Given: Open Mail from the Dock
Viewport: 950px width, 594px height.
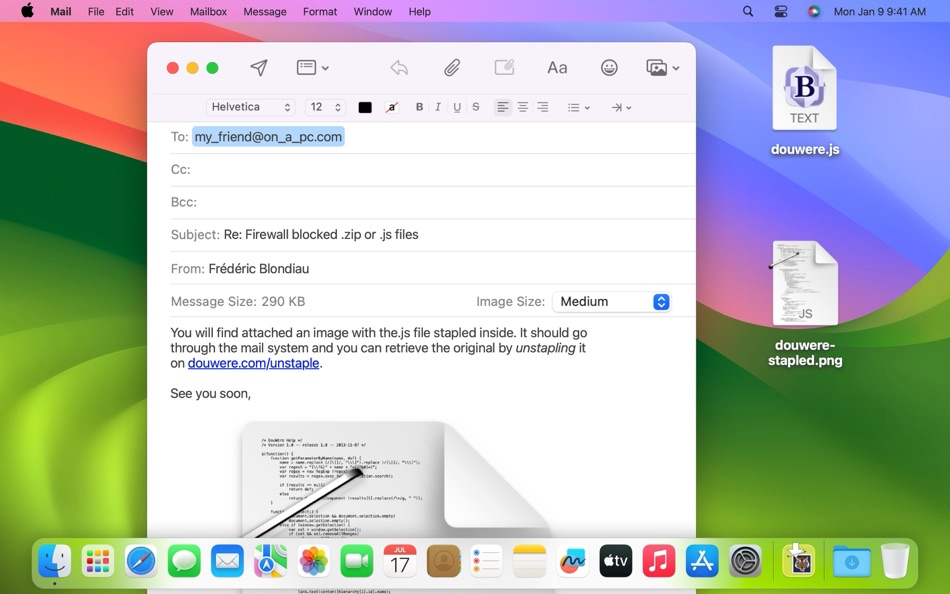Looking at the screenshot, I should (227, 561).
